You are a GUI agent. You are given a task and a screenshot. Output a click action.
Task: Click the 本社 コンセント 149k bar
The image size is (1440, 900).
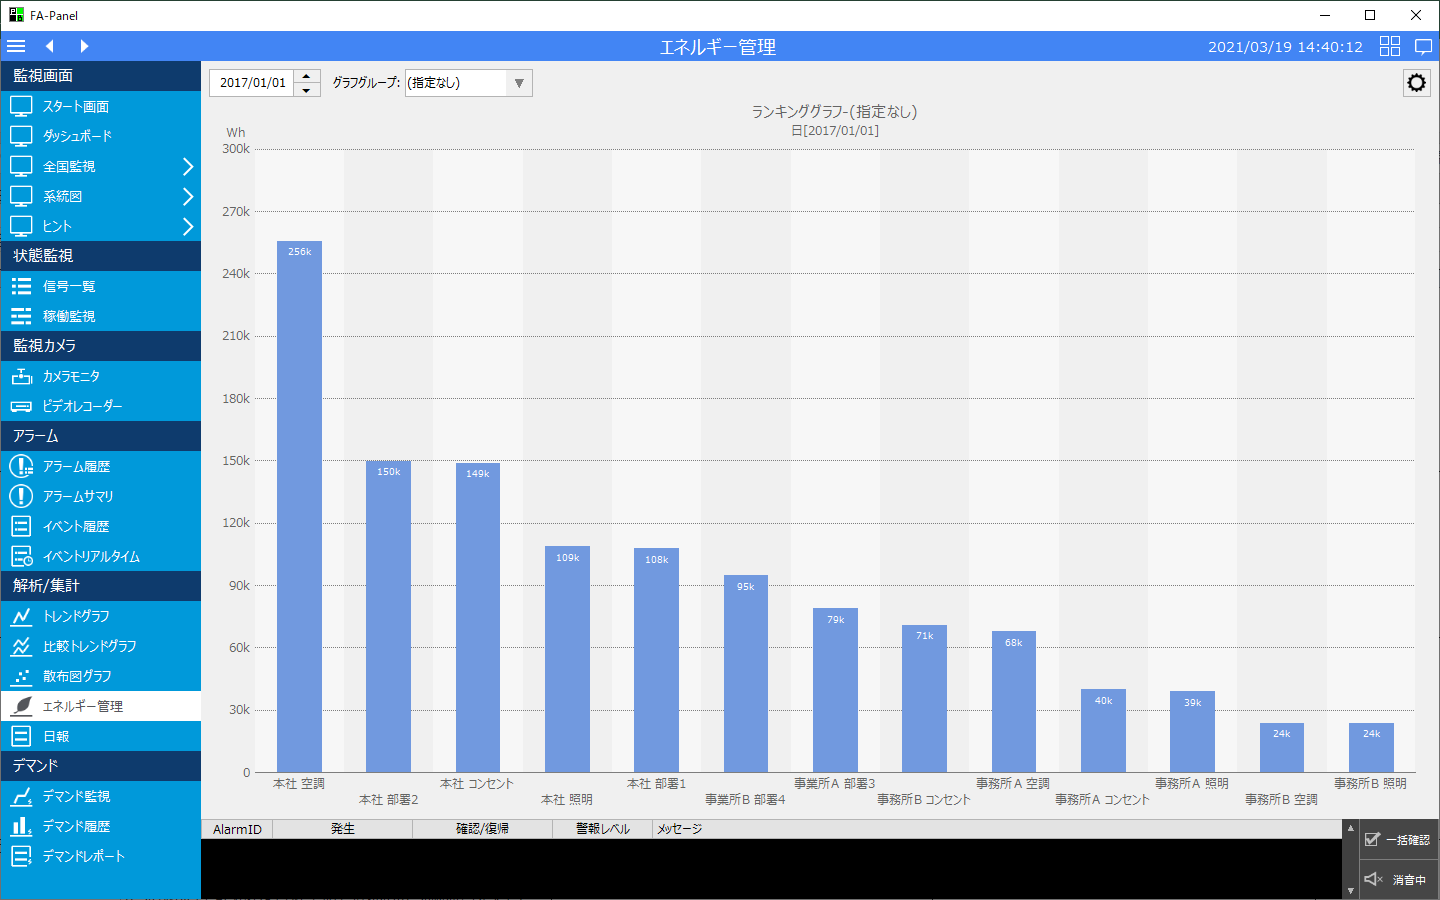coord(478,617)
